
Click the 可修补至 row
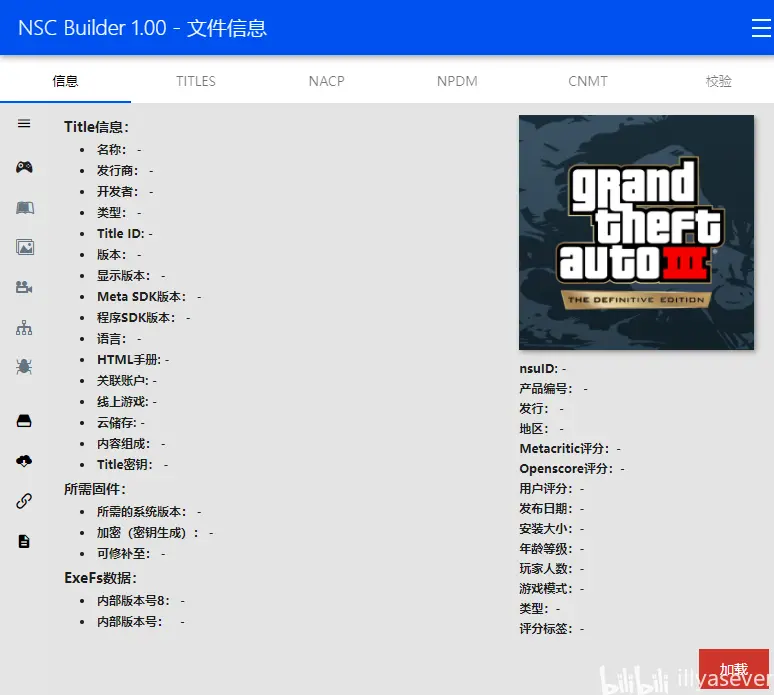[x=131, y=553]
